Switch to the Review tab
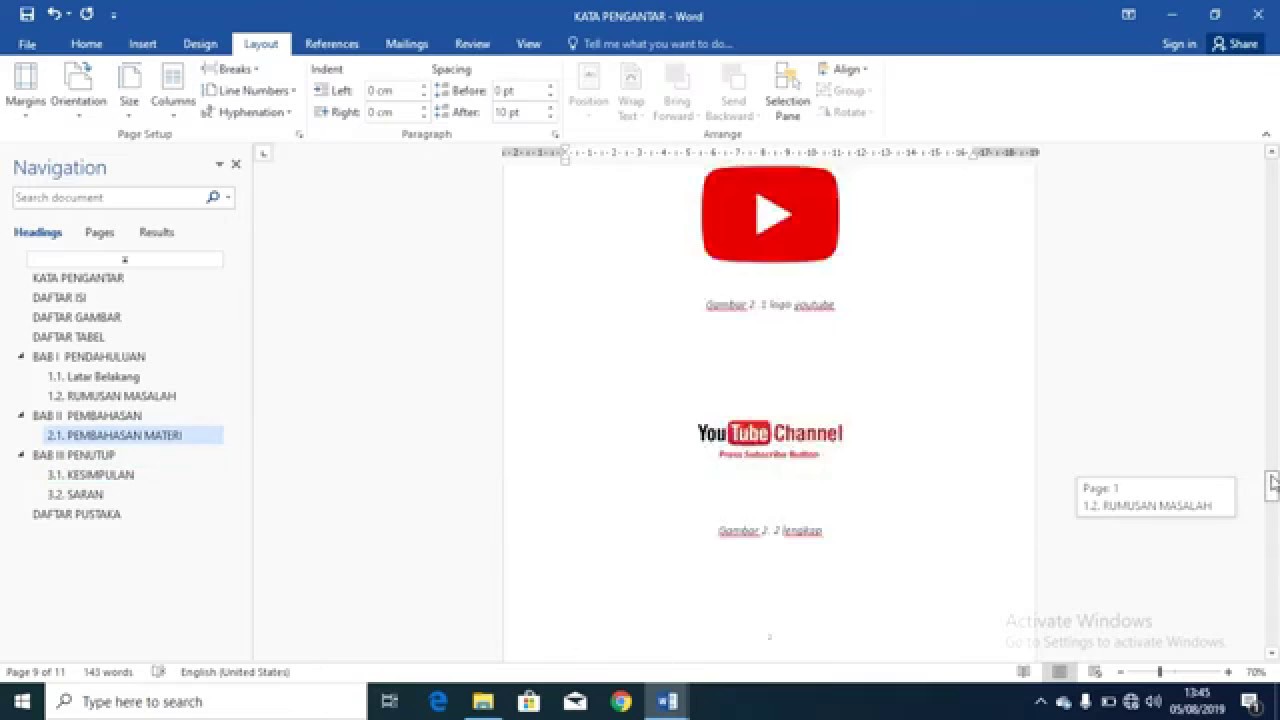The image size is (1280, 720). point(472,44)
